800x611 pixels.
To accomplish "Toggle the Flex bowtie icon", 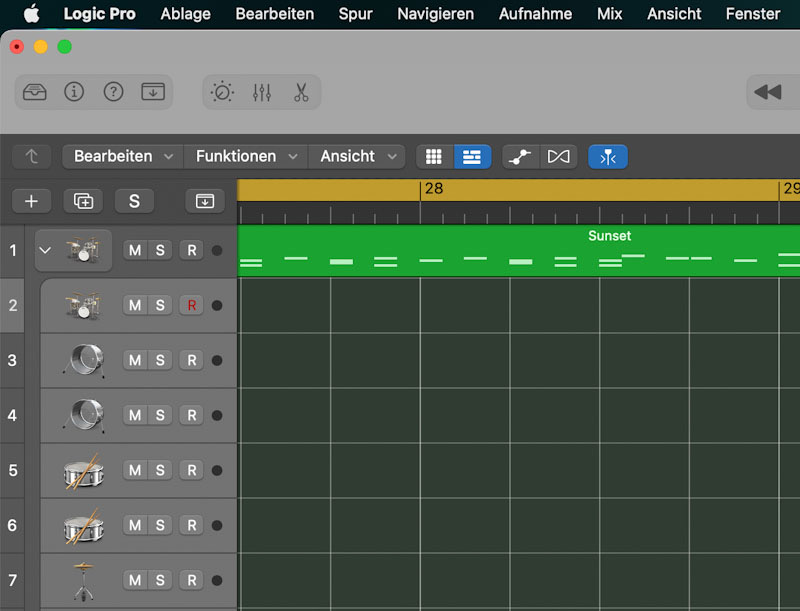I will click(558, 157).
